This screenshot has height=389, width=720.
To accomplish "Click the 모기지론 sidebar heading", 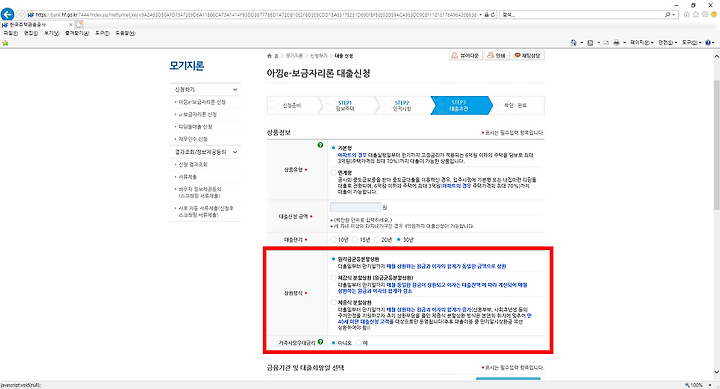I will 186,66.
